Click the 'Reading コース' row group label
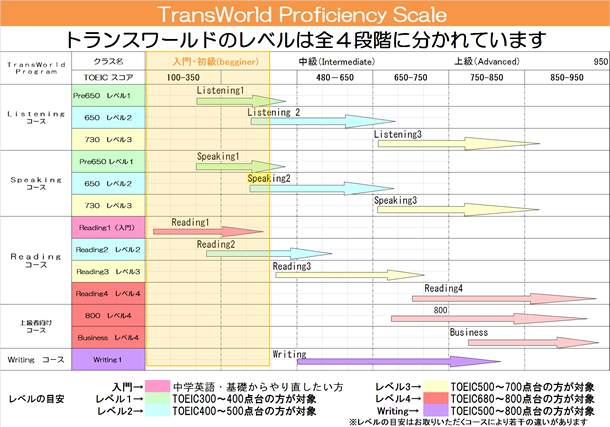 [x=36, y=261]
